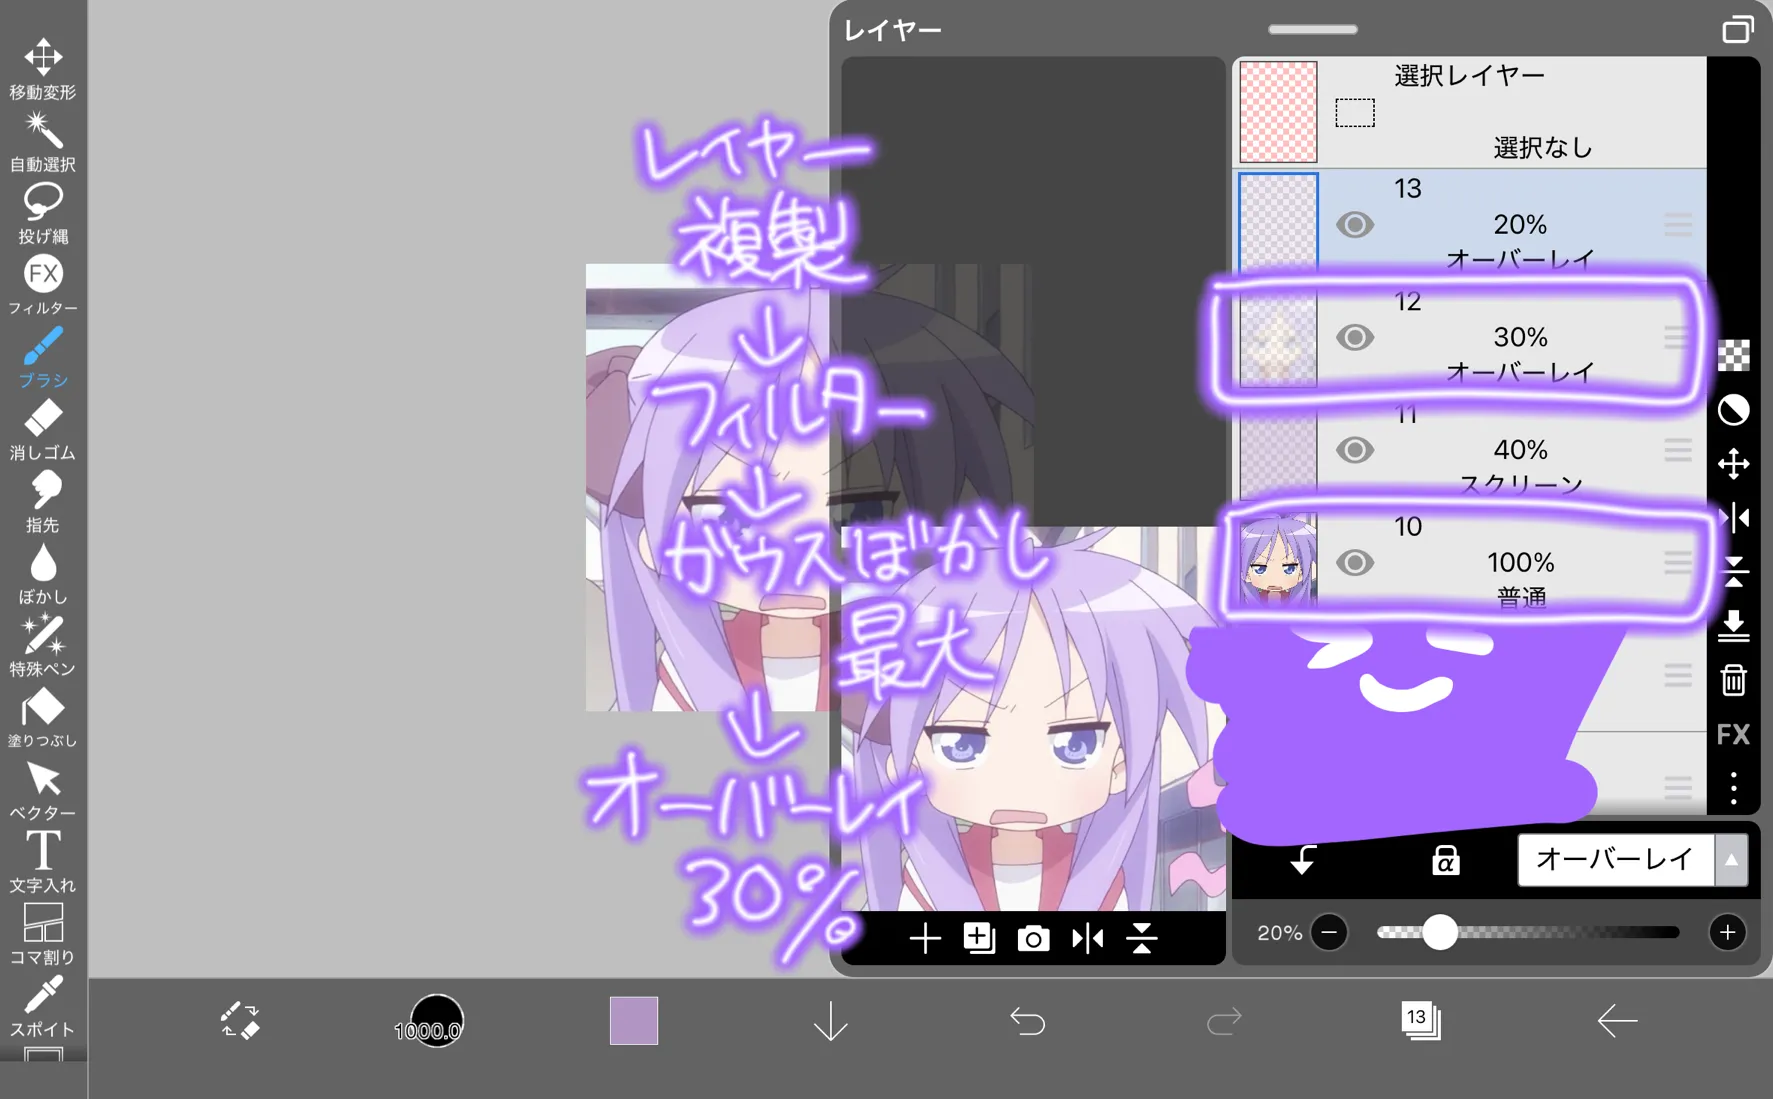The image size is (1773, 1099).
Task: Open the three-dot layer options menu
Action: point(1734,788)
